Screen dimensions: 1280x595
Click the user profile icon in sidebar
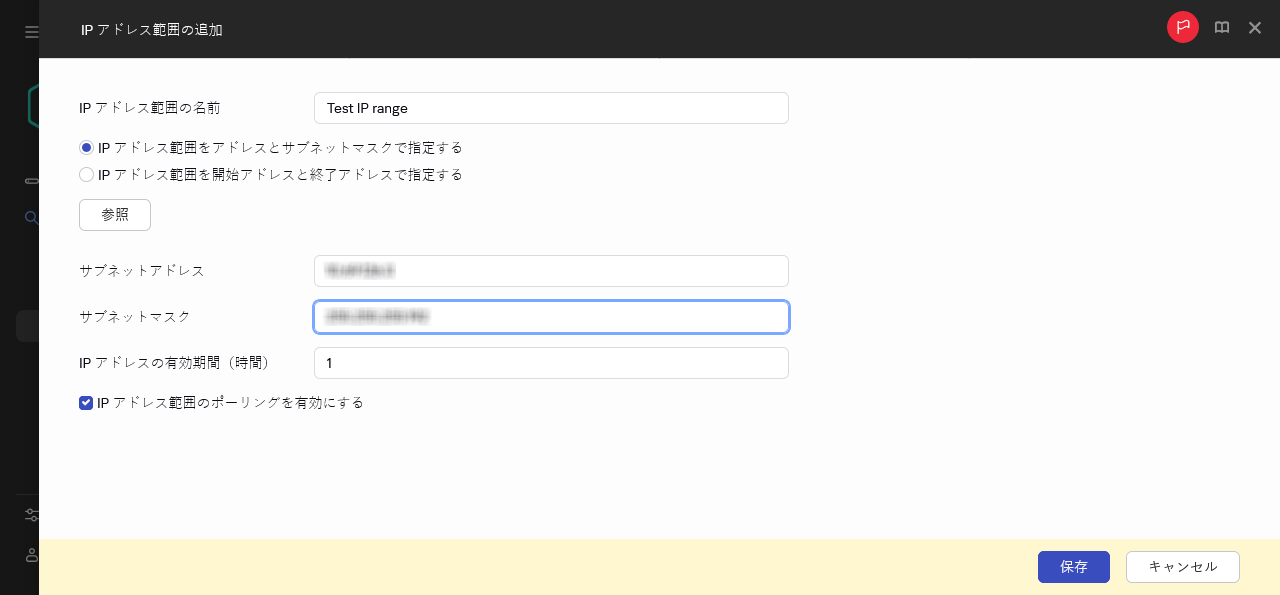click(31, 556)
